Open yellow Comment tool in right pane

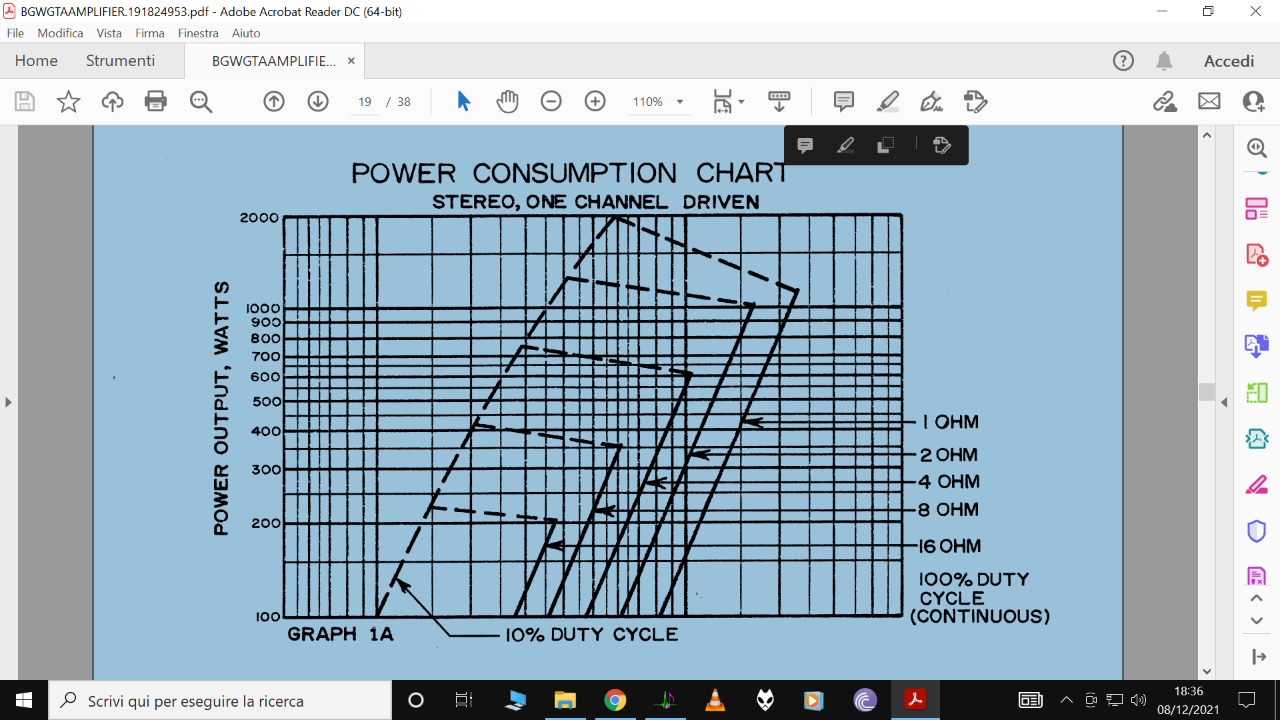point(1257,301)
